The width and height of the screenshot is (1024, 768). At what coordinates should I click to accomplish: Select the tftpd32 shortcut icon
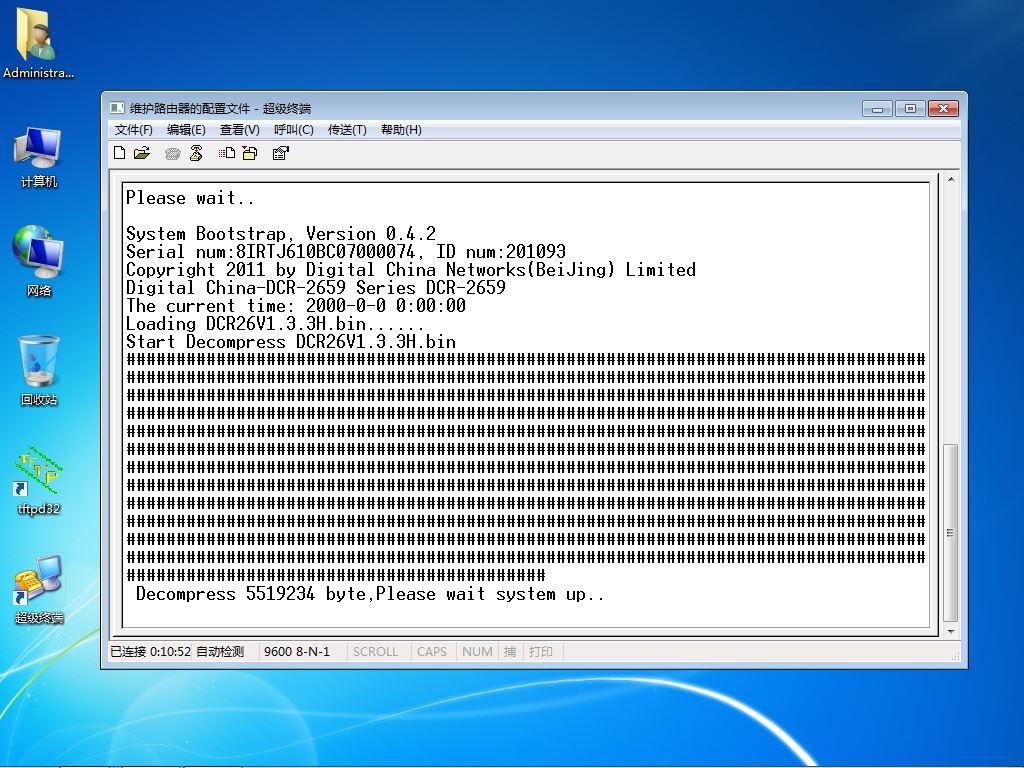click(39, 481)
